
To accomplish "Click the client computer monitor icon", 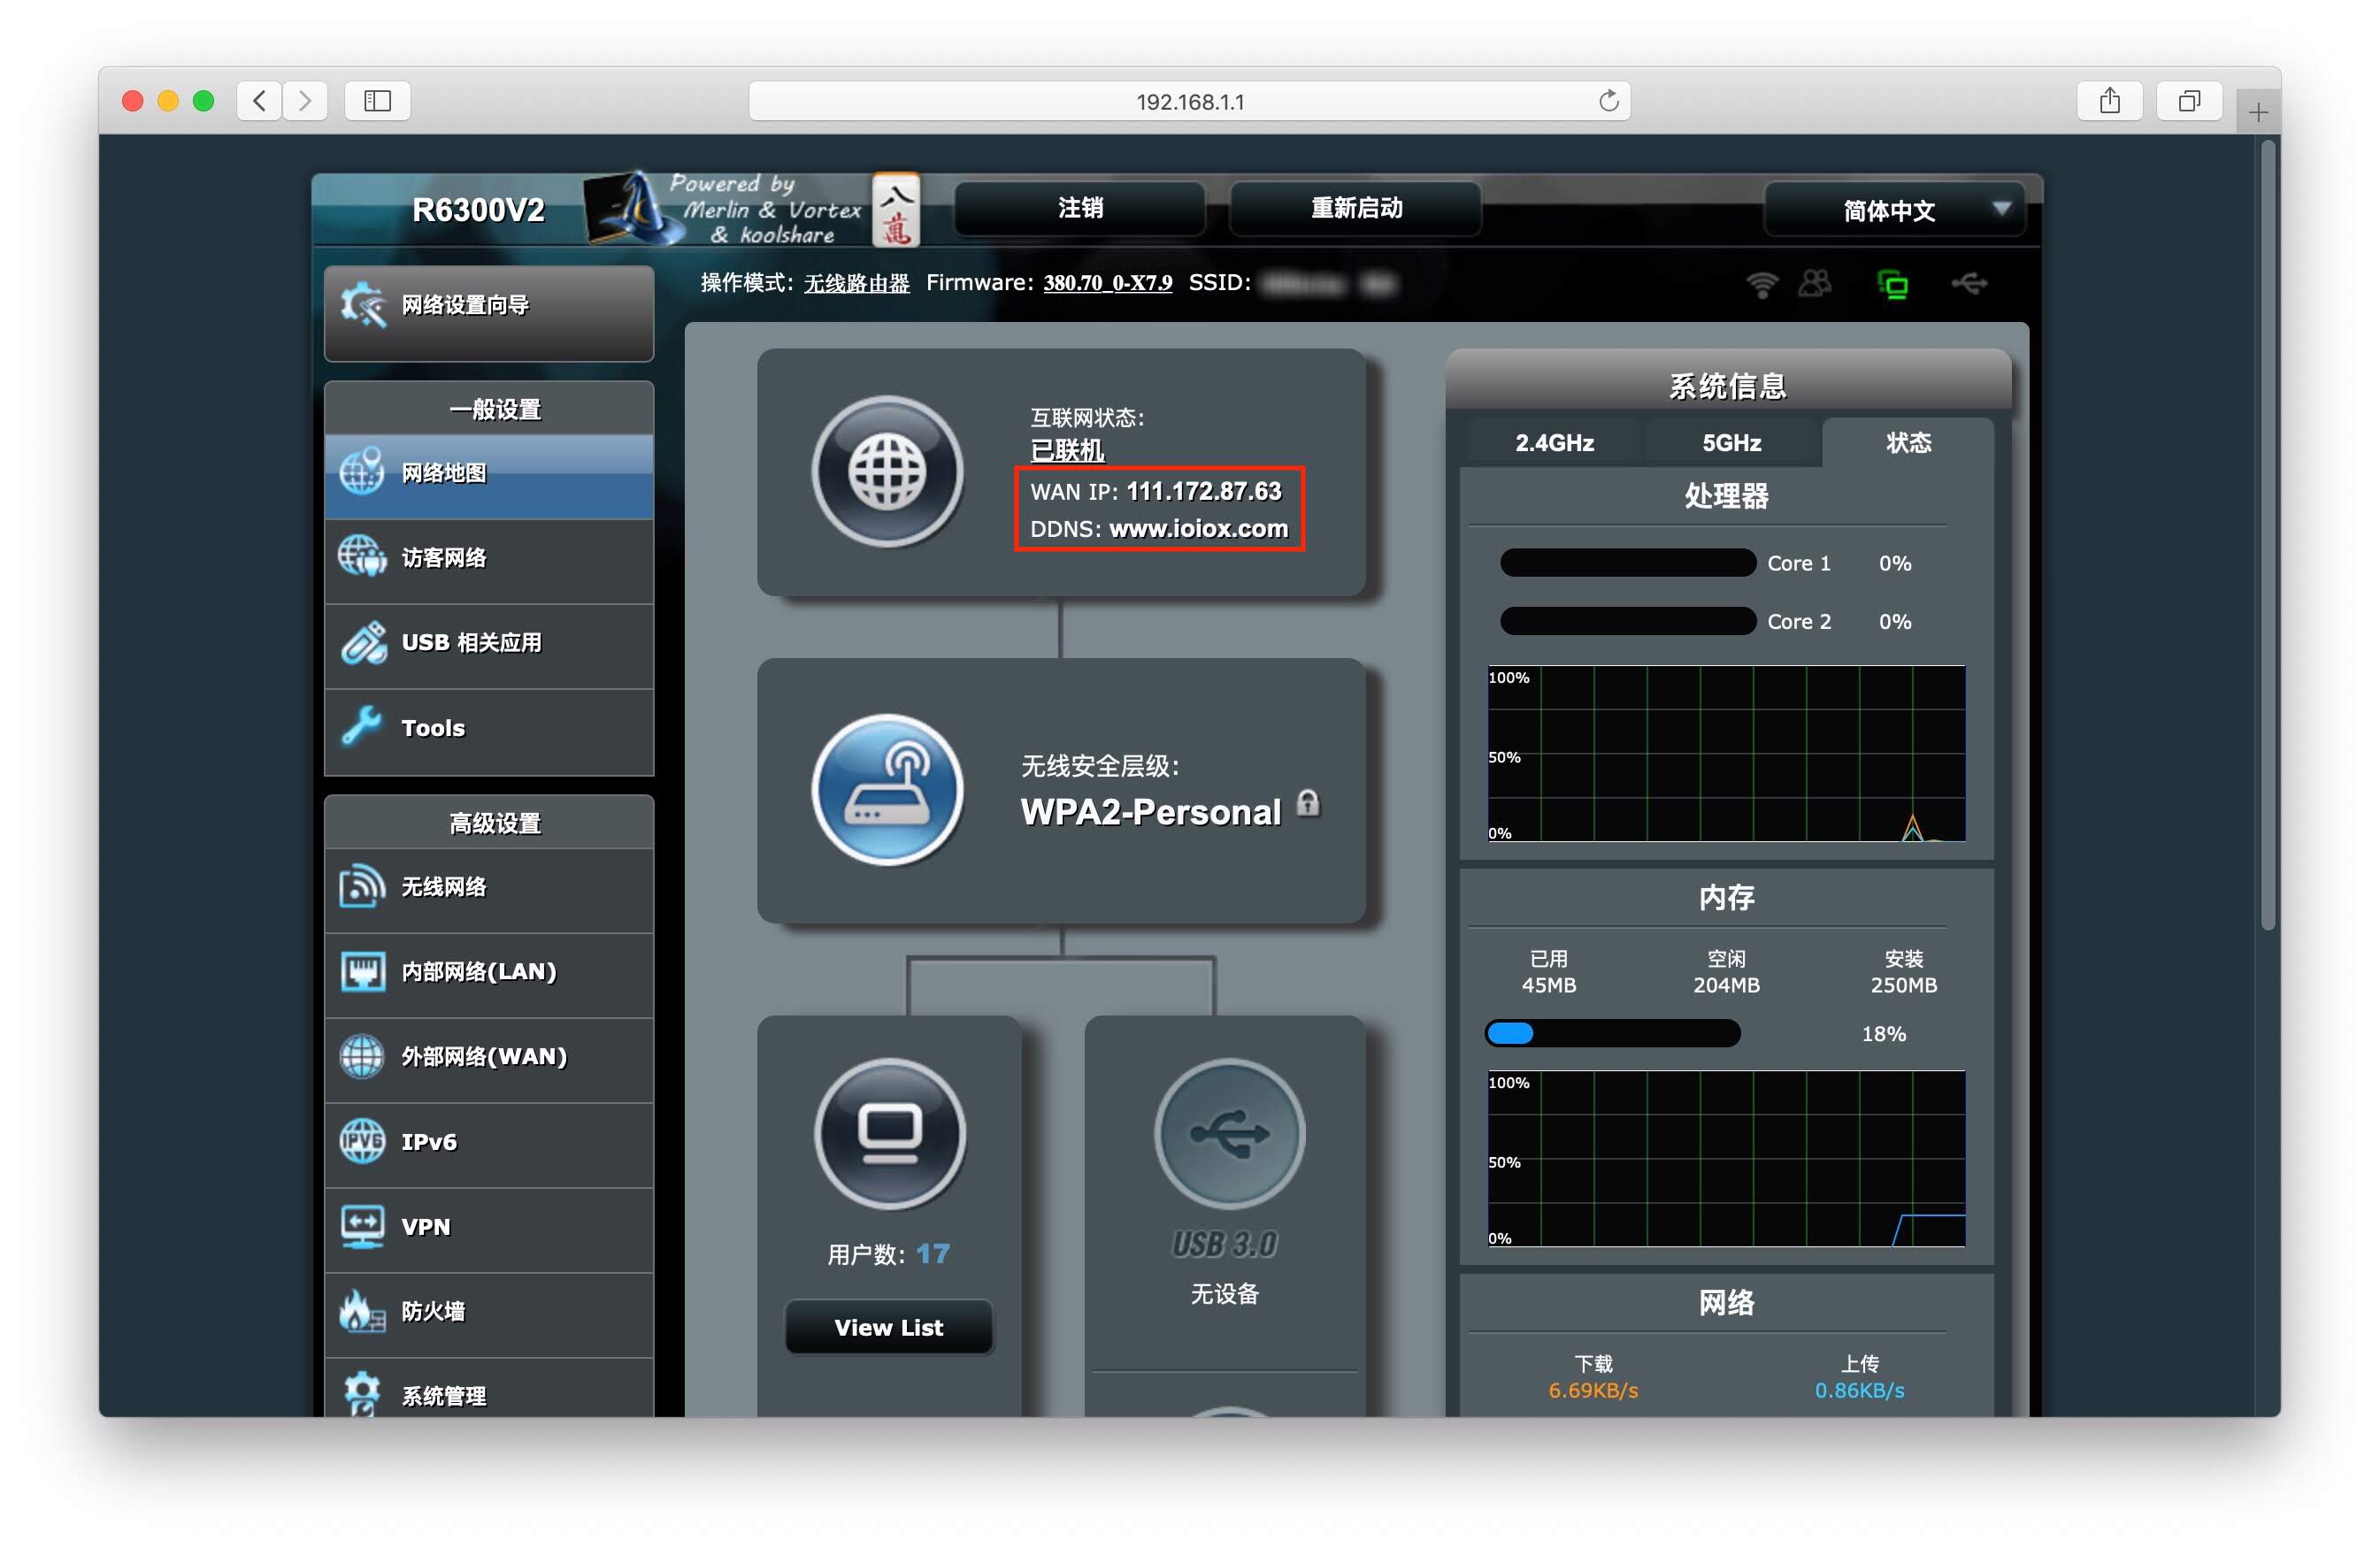I will tap(889, 1133).
